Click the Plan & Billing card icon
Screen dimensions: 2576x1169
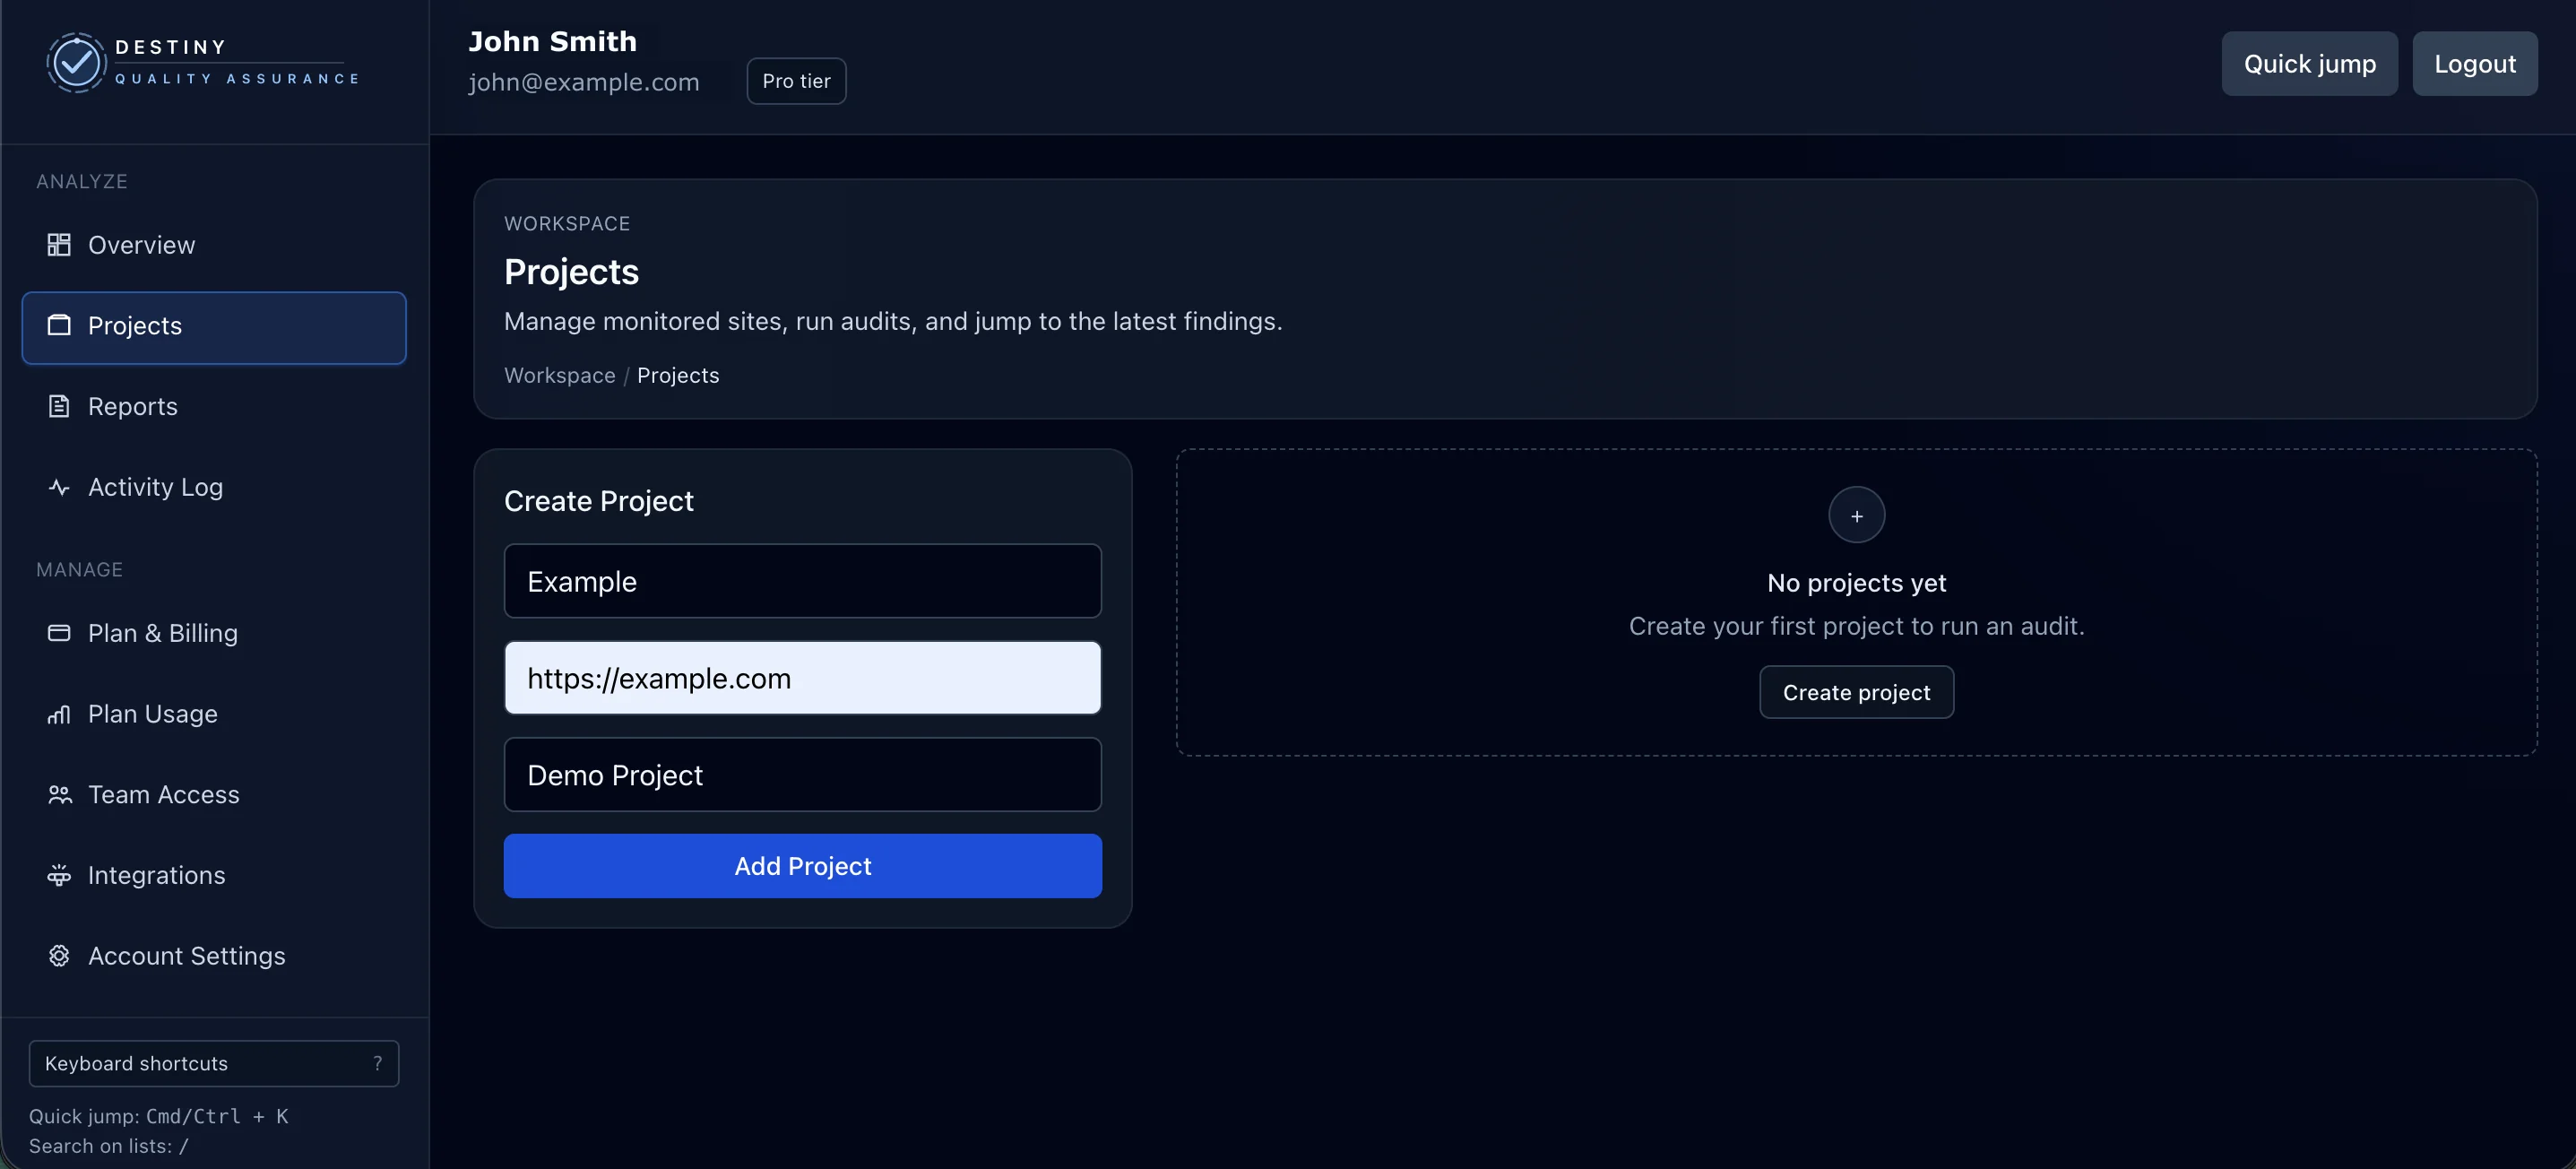point(59,633)
